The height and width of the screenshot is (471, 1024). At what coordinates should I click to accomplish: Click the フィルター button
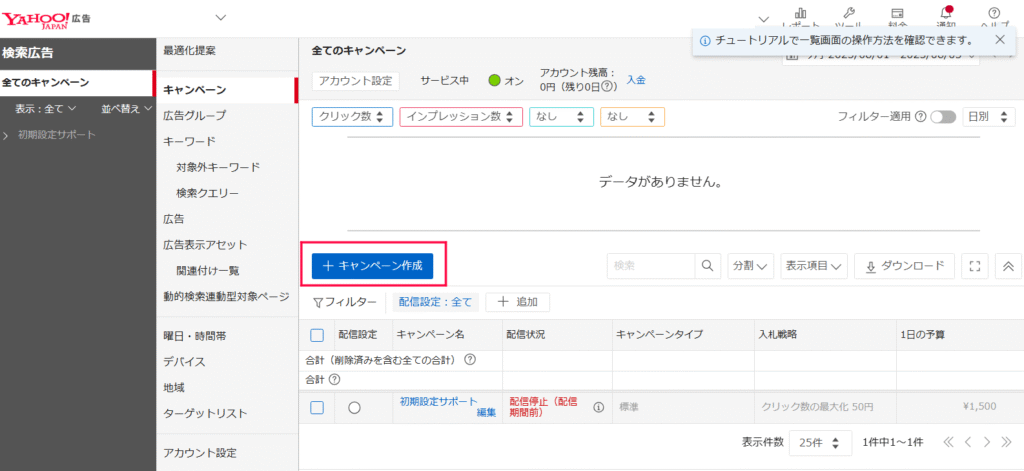[345, 302]
